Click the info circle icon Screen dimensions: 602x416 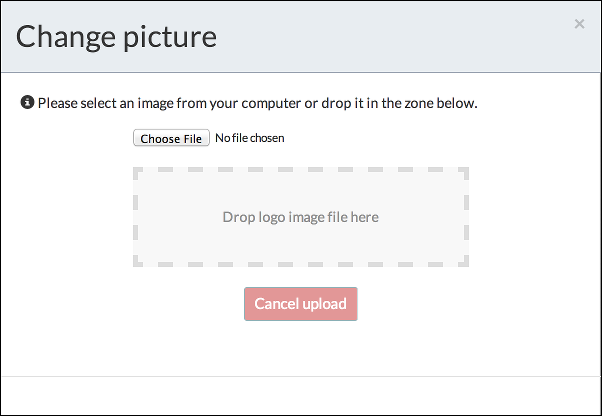tap(28, 103)
